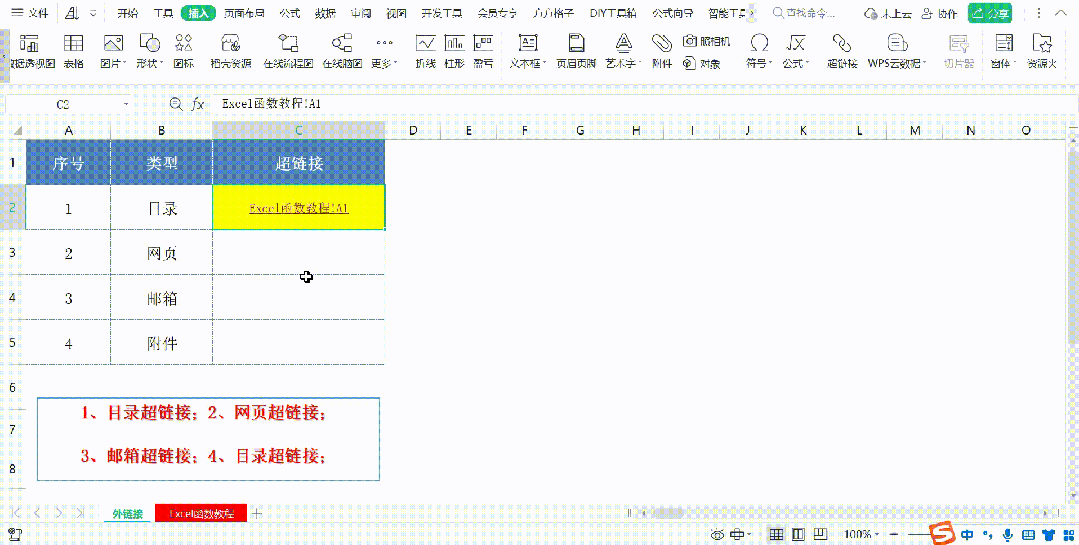Switch to the 公式 formulas tab
Viewport: 1079px width, 545px height.
click(290, 13)
